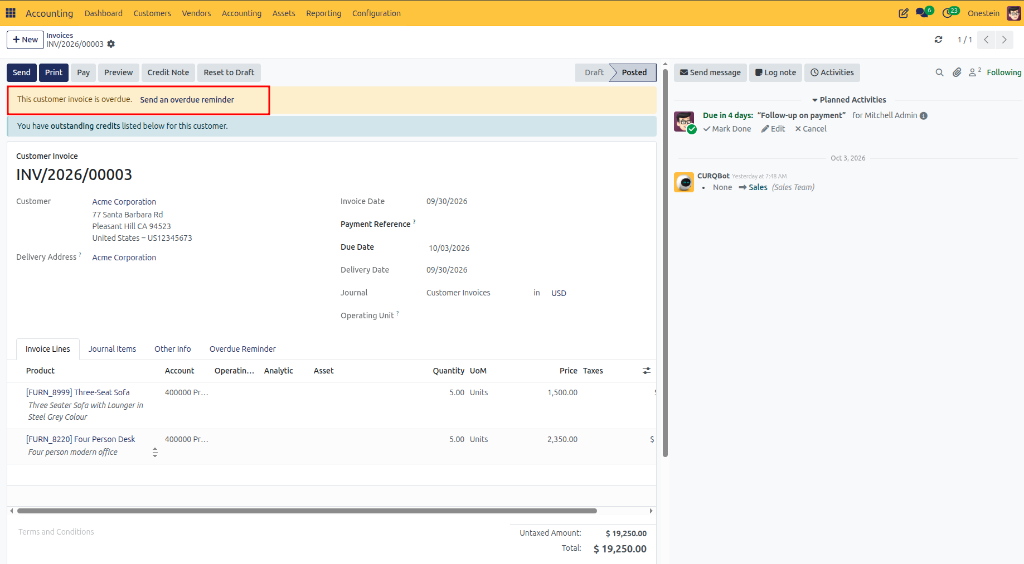The image size is (1024, 564).
Task: Select the Draft status stage
Action: tap(593, 72)
